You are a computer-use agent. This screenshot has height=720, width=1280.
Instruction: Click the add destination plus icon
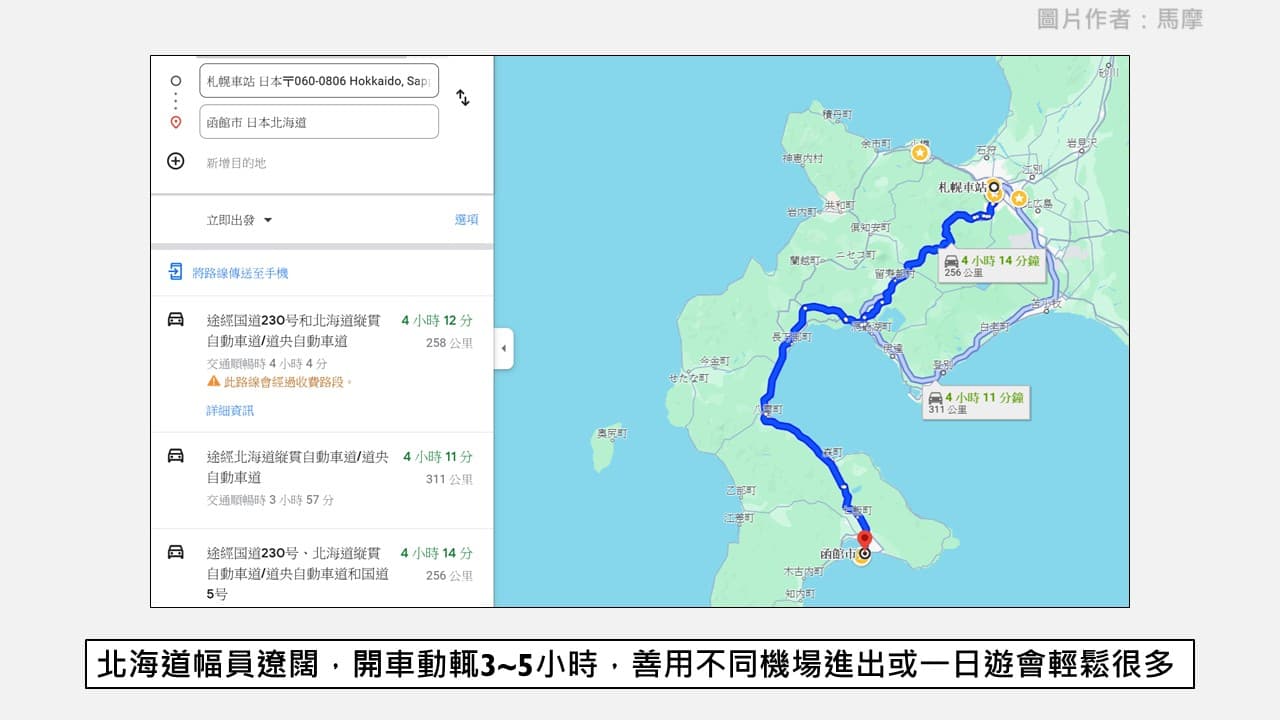click(174, 160)
